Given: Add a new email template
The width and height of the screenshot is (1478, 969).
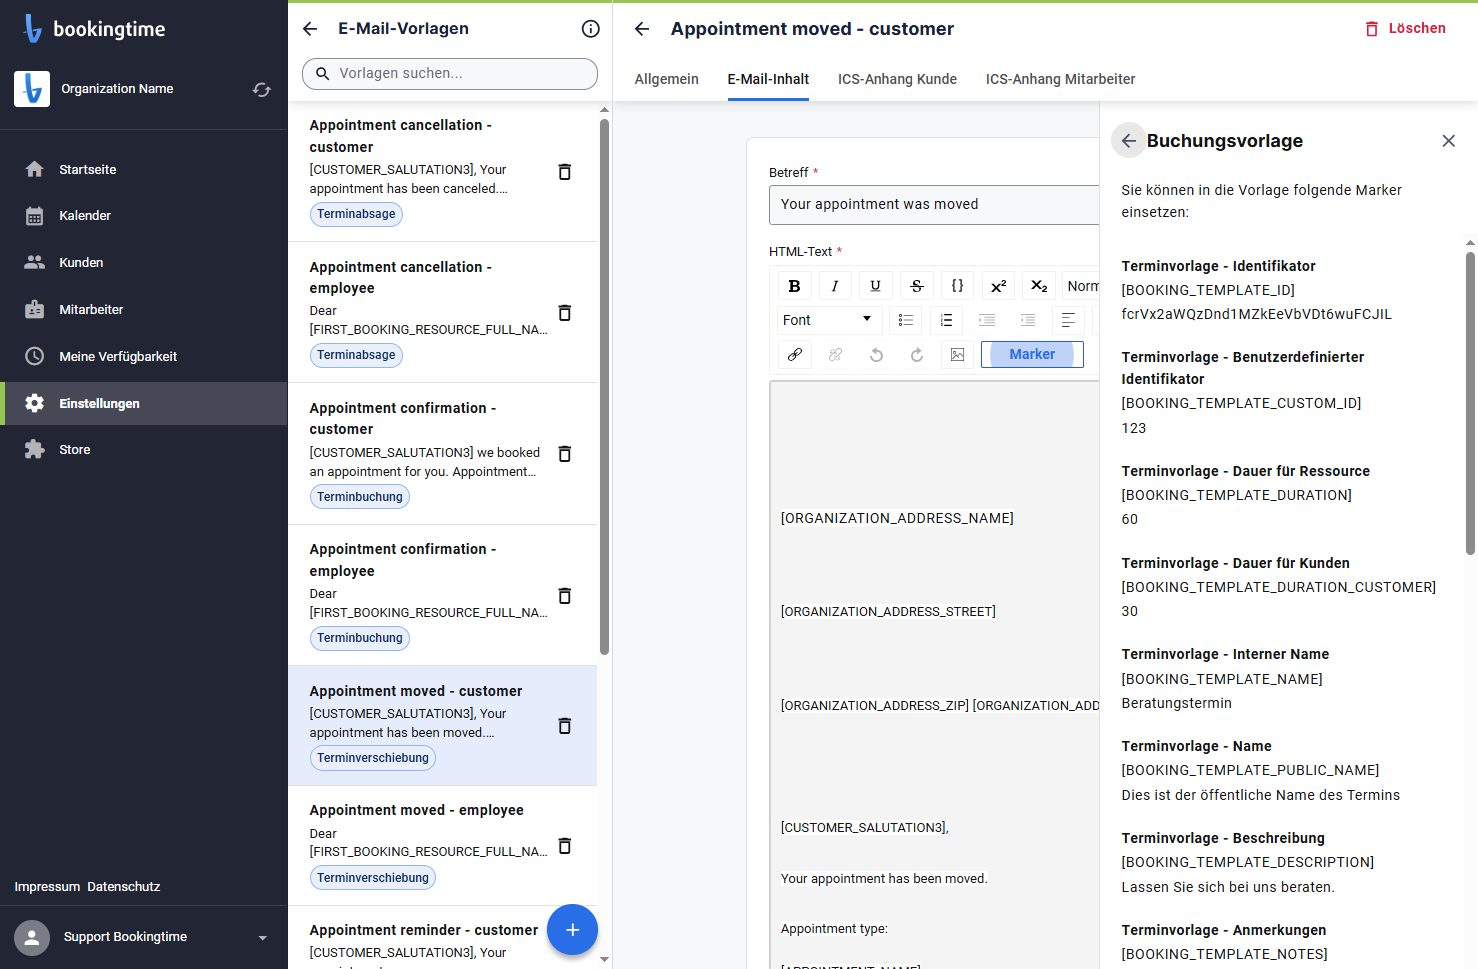Looking at the screenshot, I should coord(572,930).
